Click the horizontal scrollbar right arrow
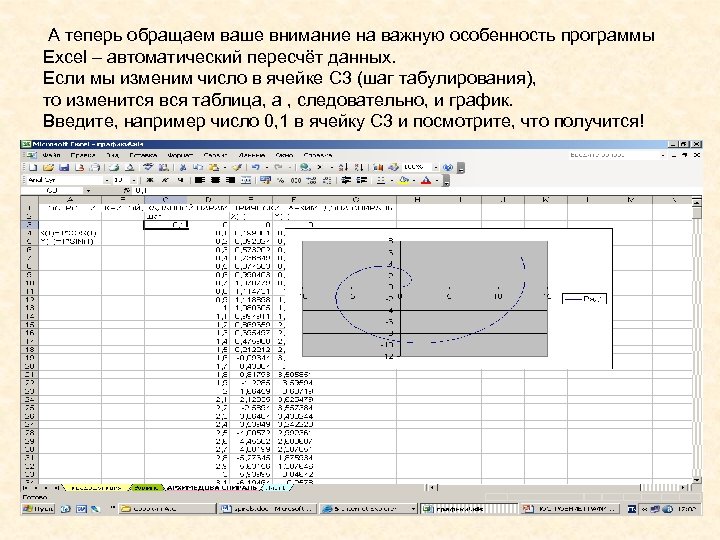Image resolution: width=720 pixels, height=540 pixels. pyautogui.click(x=684, y=488)
